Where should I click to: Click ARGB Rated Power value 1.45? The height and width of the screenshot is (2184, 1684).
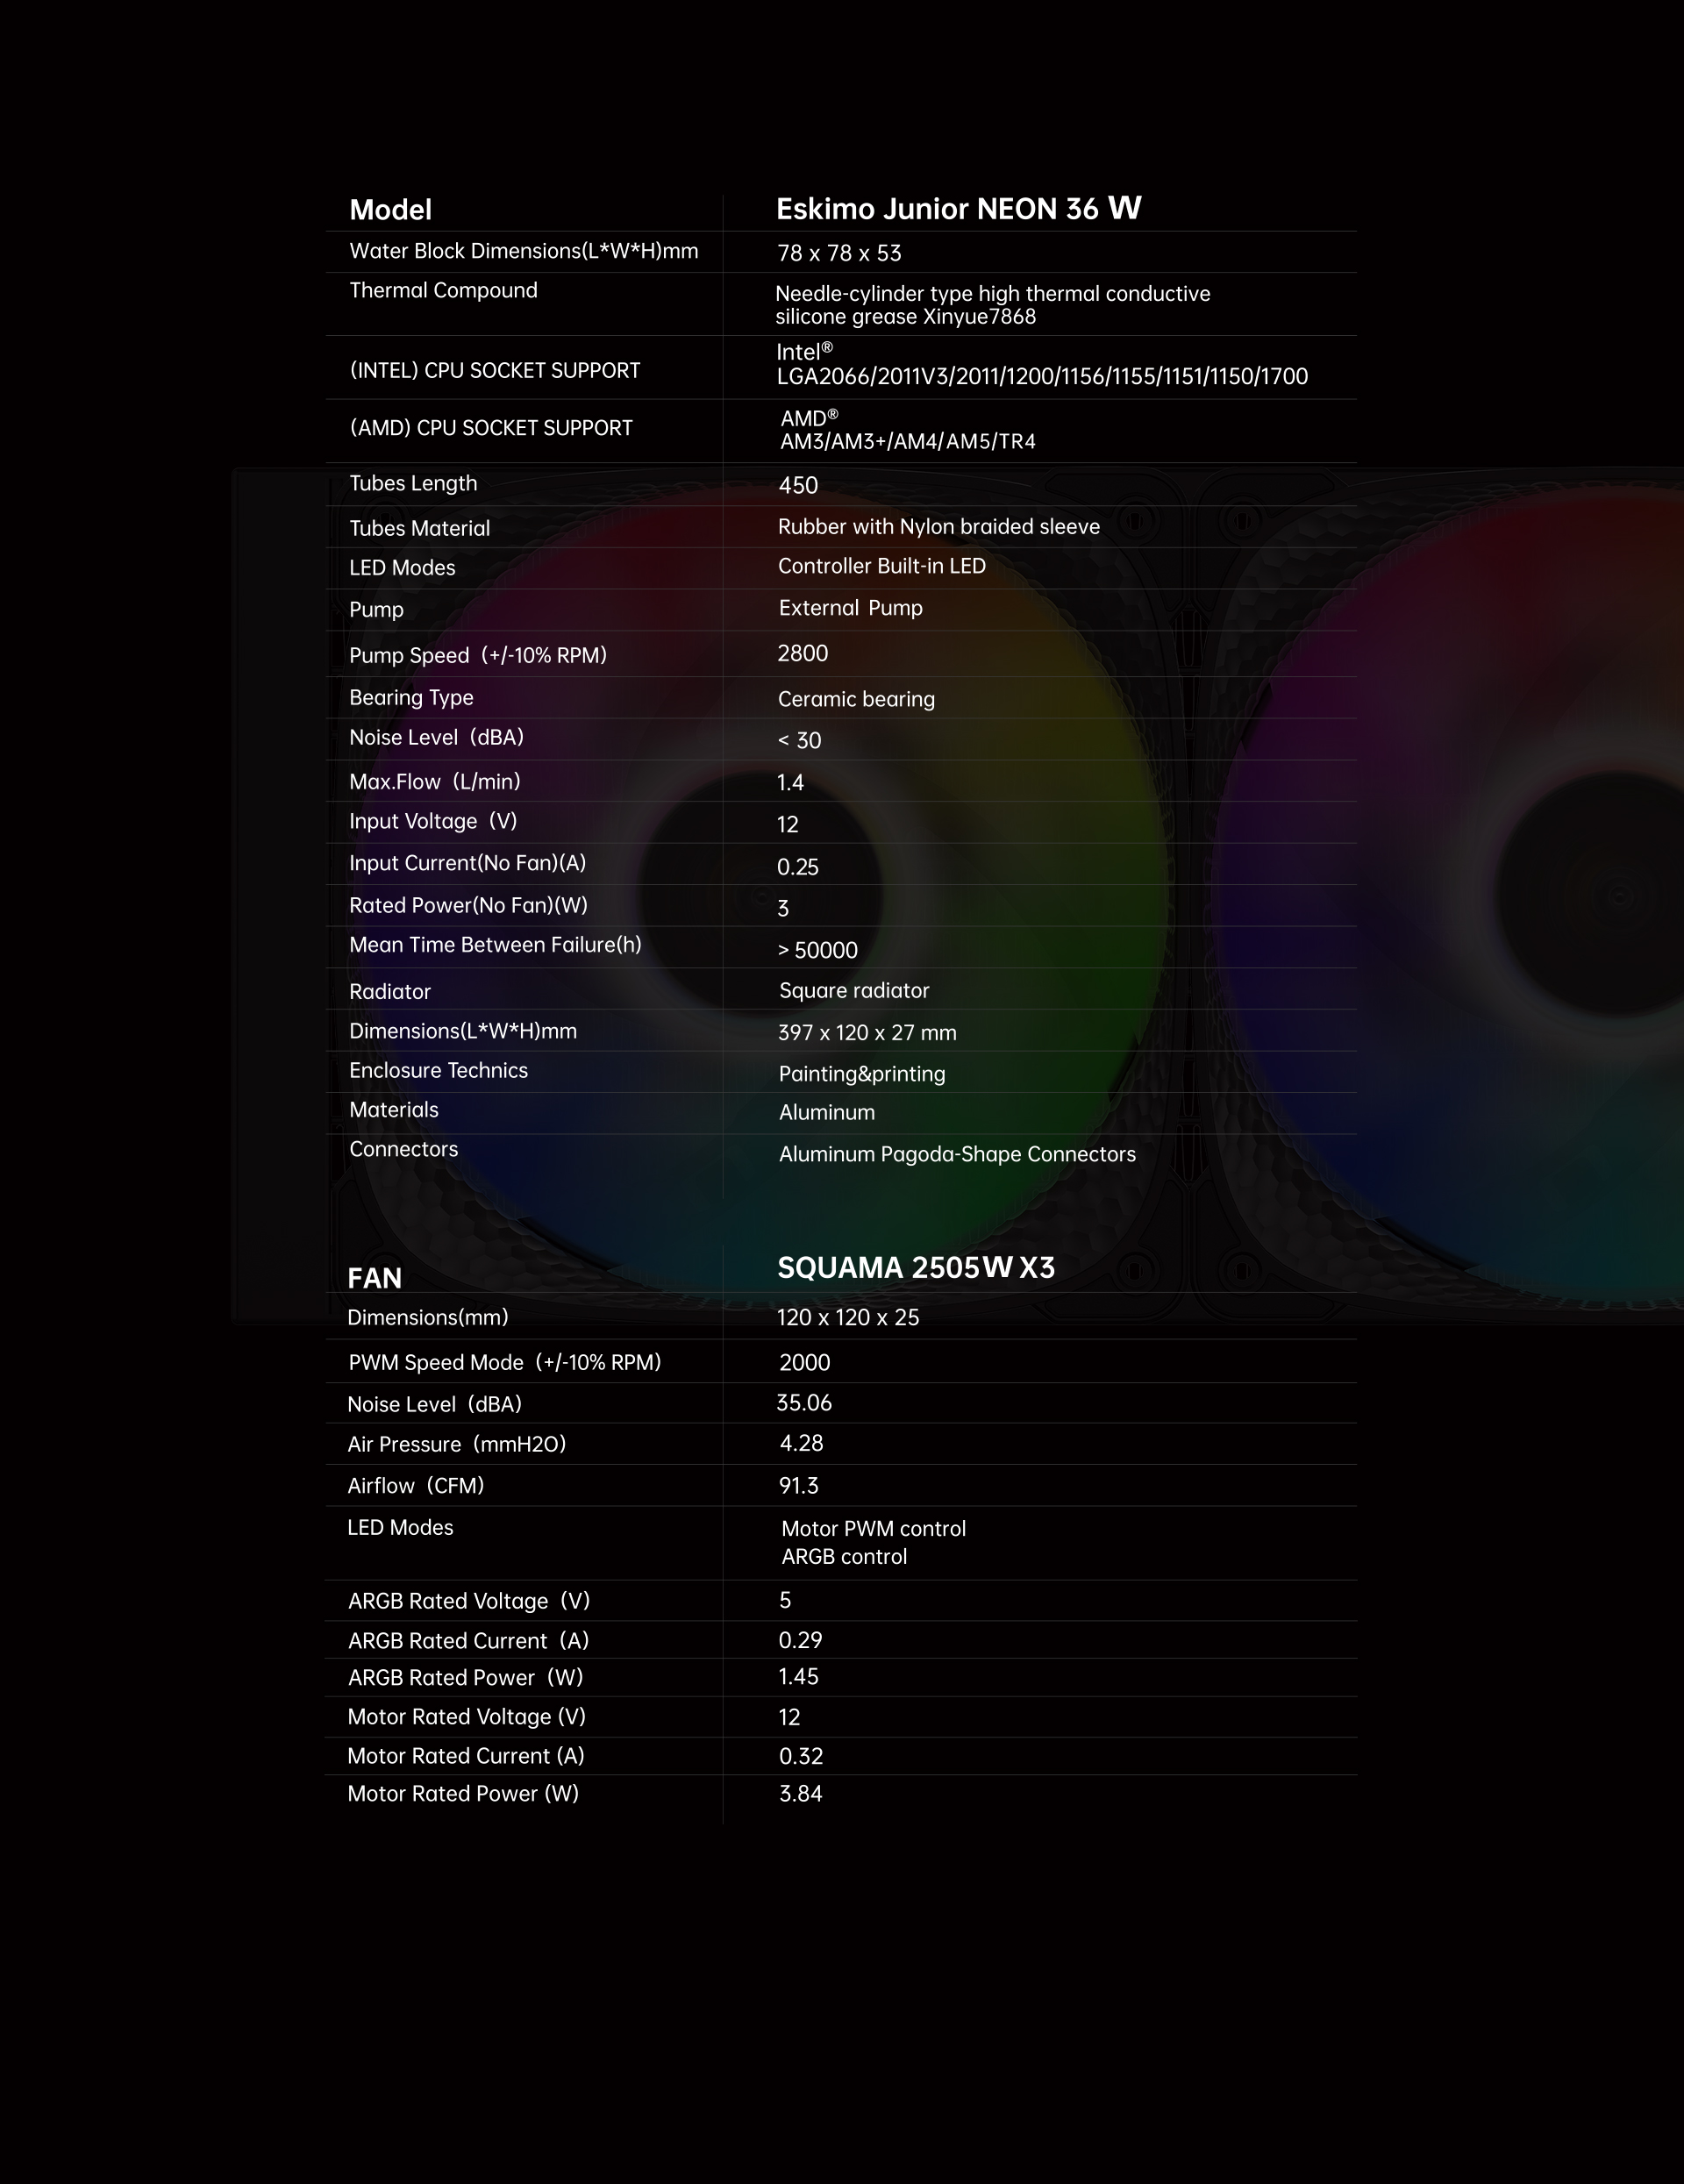pos(798,1677)
